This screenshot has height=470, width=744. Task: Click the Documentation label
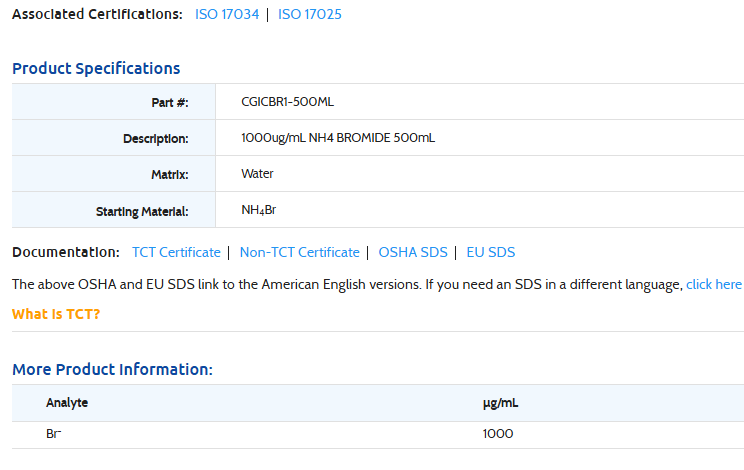pyautogui.click(x=65, y=253)
